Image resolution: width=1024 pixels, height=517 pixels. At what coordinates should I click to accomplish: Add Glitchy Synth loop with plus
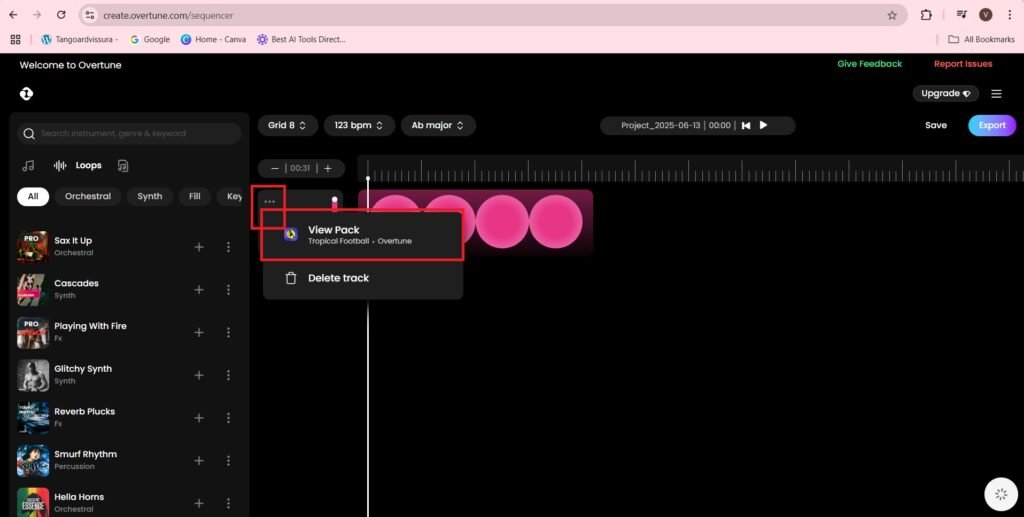(x=199, y=375)
